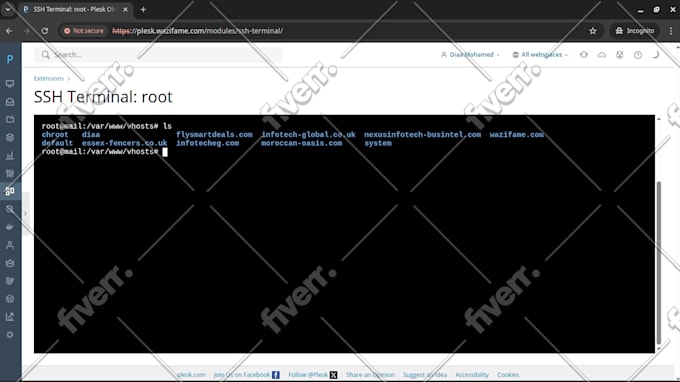Bookmark this page with the star icon

click(x=593, y=31)
